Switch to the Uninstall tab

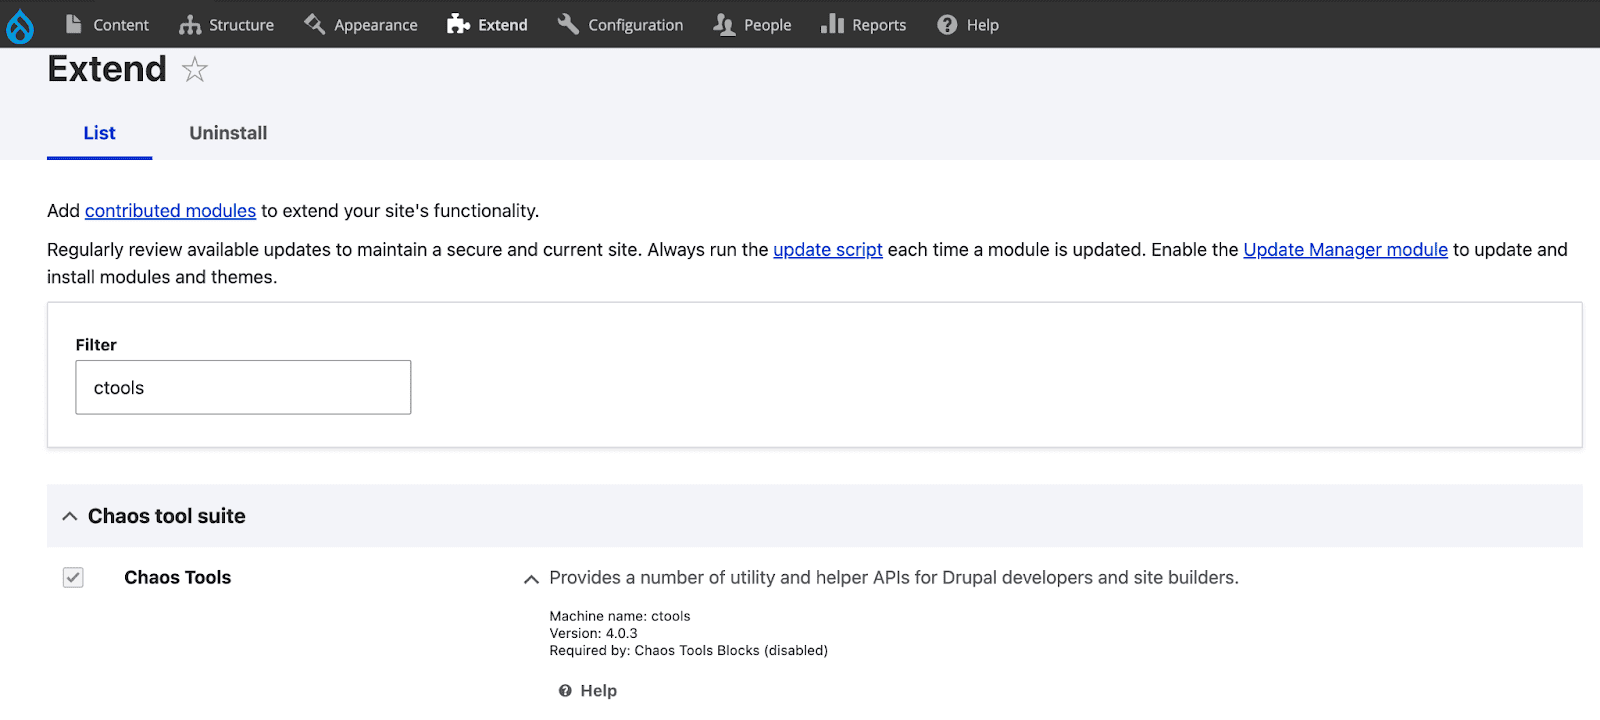tap(228, 133)
